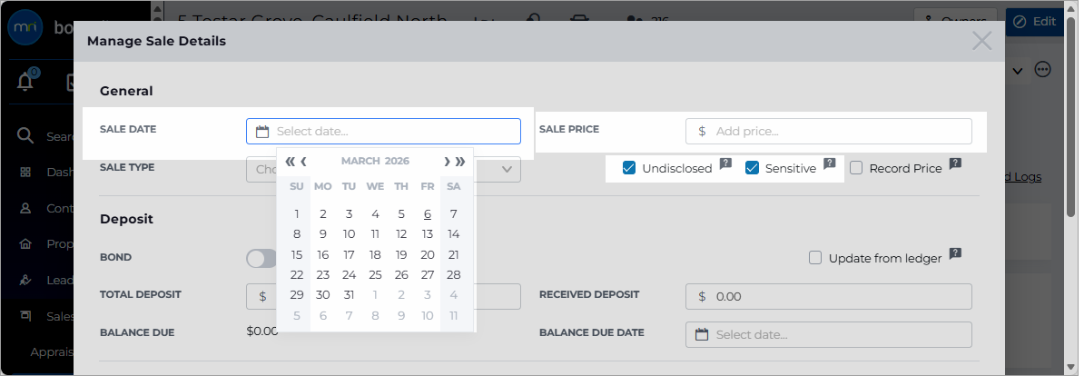Click the help icon beside Undisclosed

(725, 164)
